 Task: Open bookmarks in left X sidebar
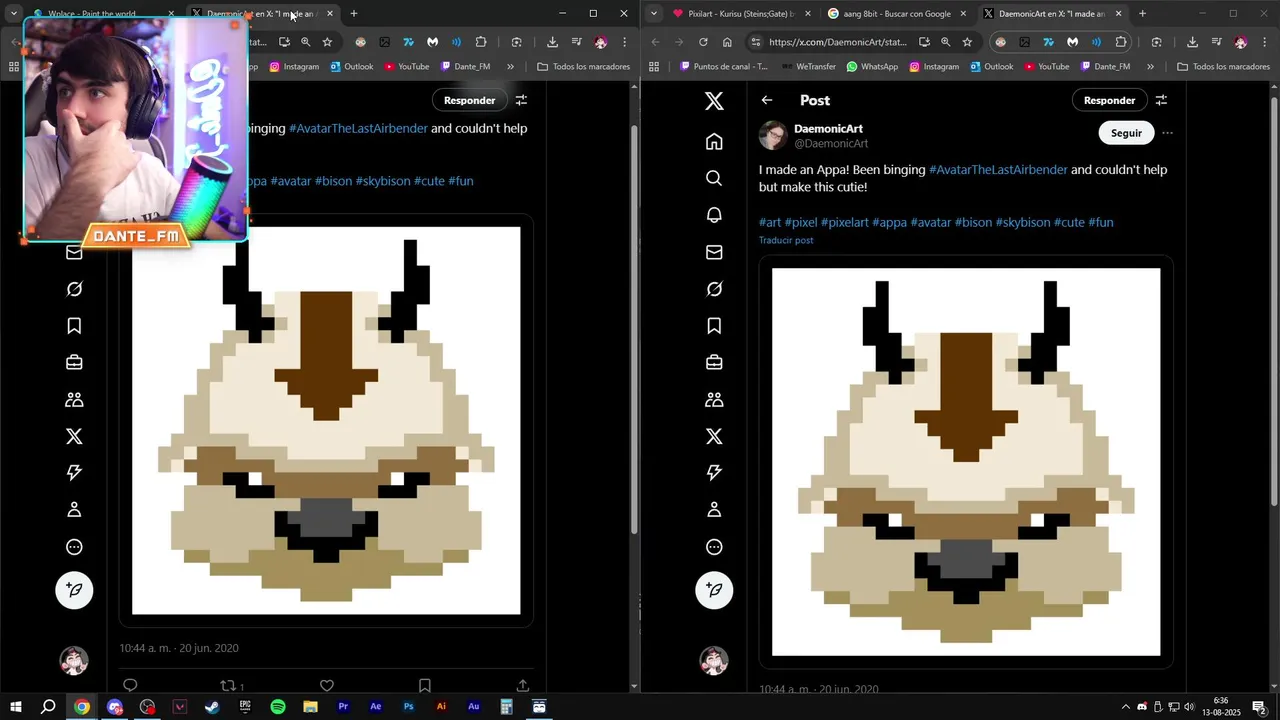[x=74, y=326]
